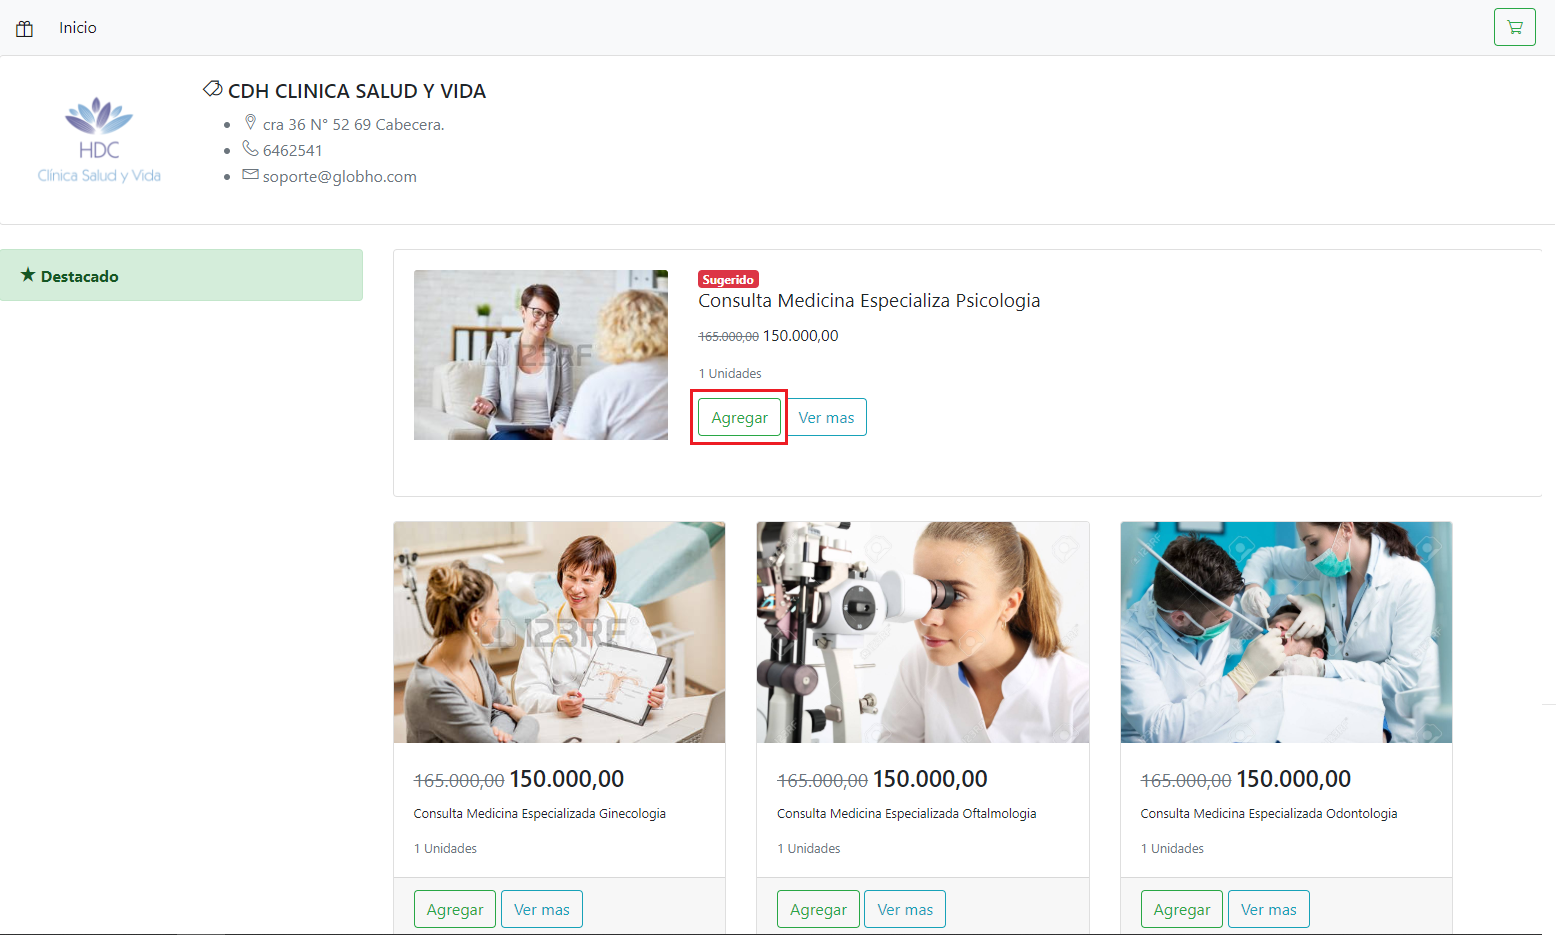Open the Psicologia consultation photo
This screenshot has height=935, width=1556.
click(x=540, y=355)
